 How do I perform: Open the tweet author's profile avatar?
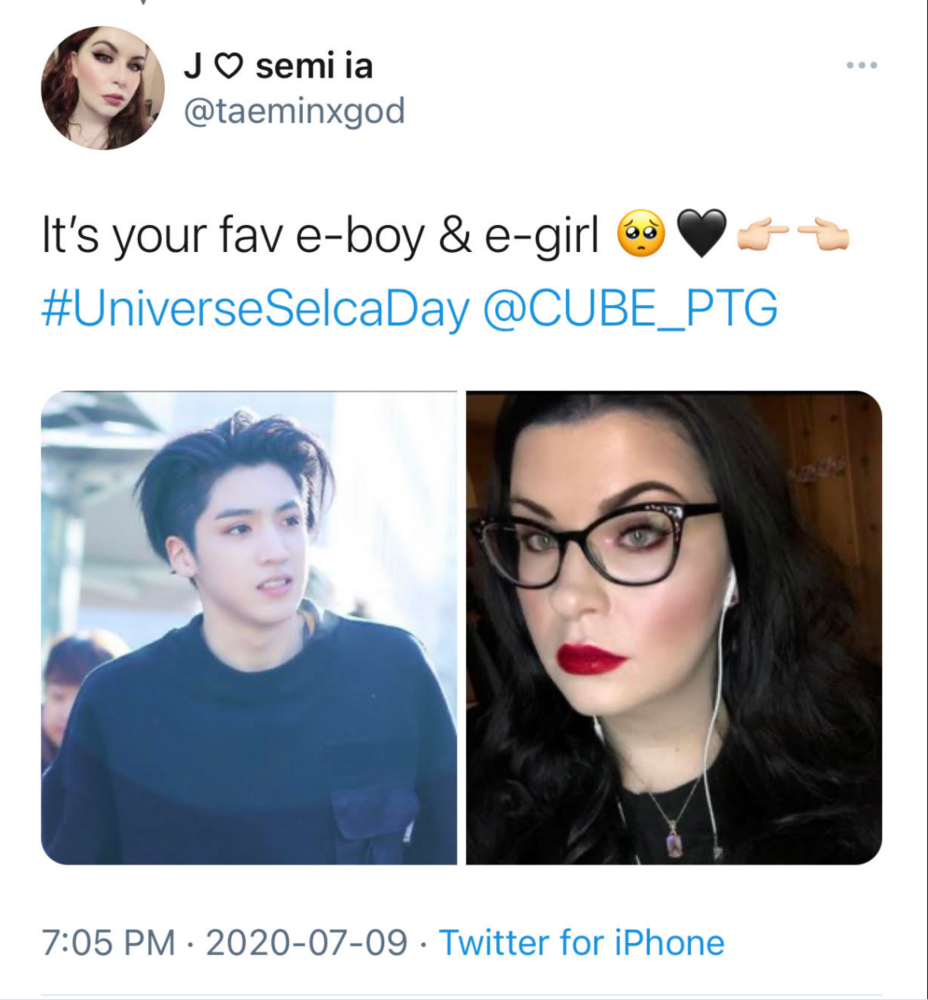pyautogui.click(x=103, y=88)
